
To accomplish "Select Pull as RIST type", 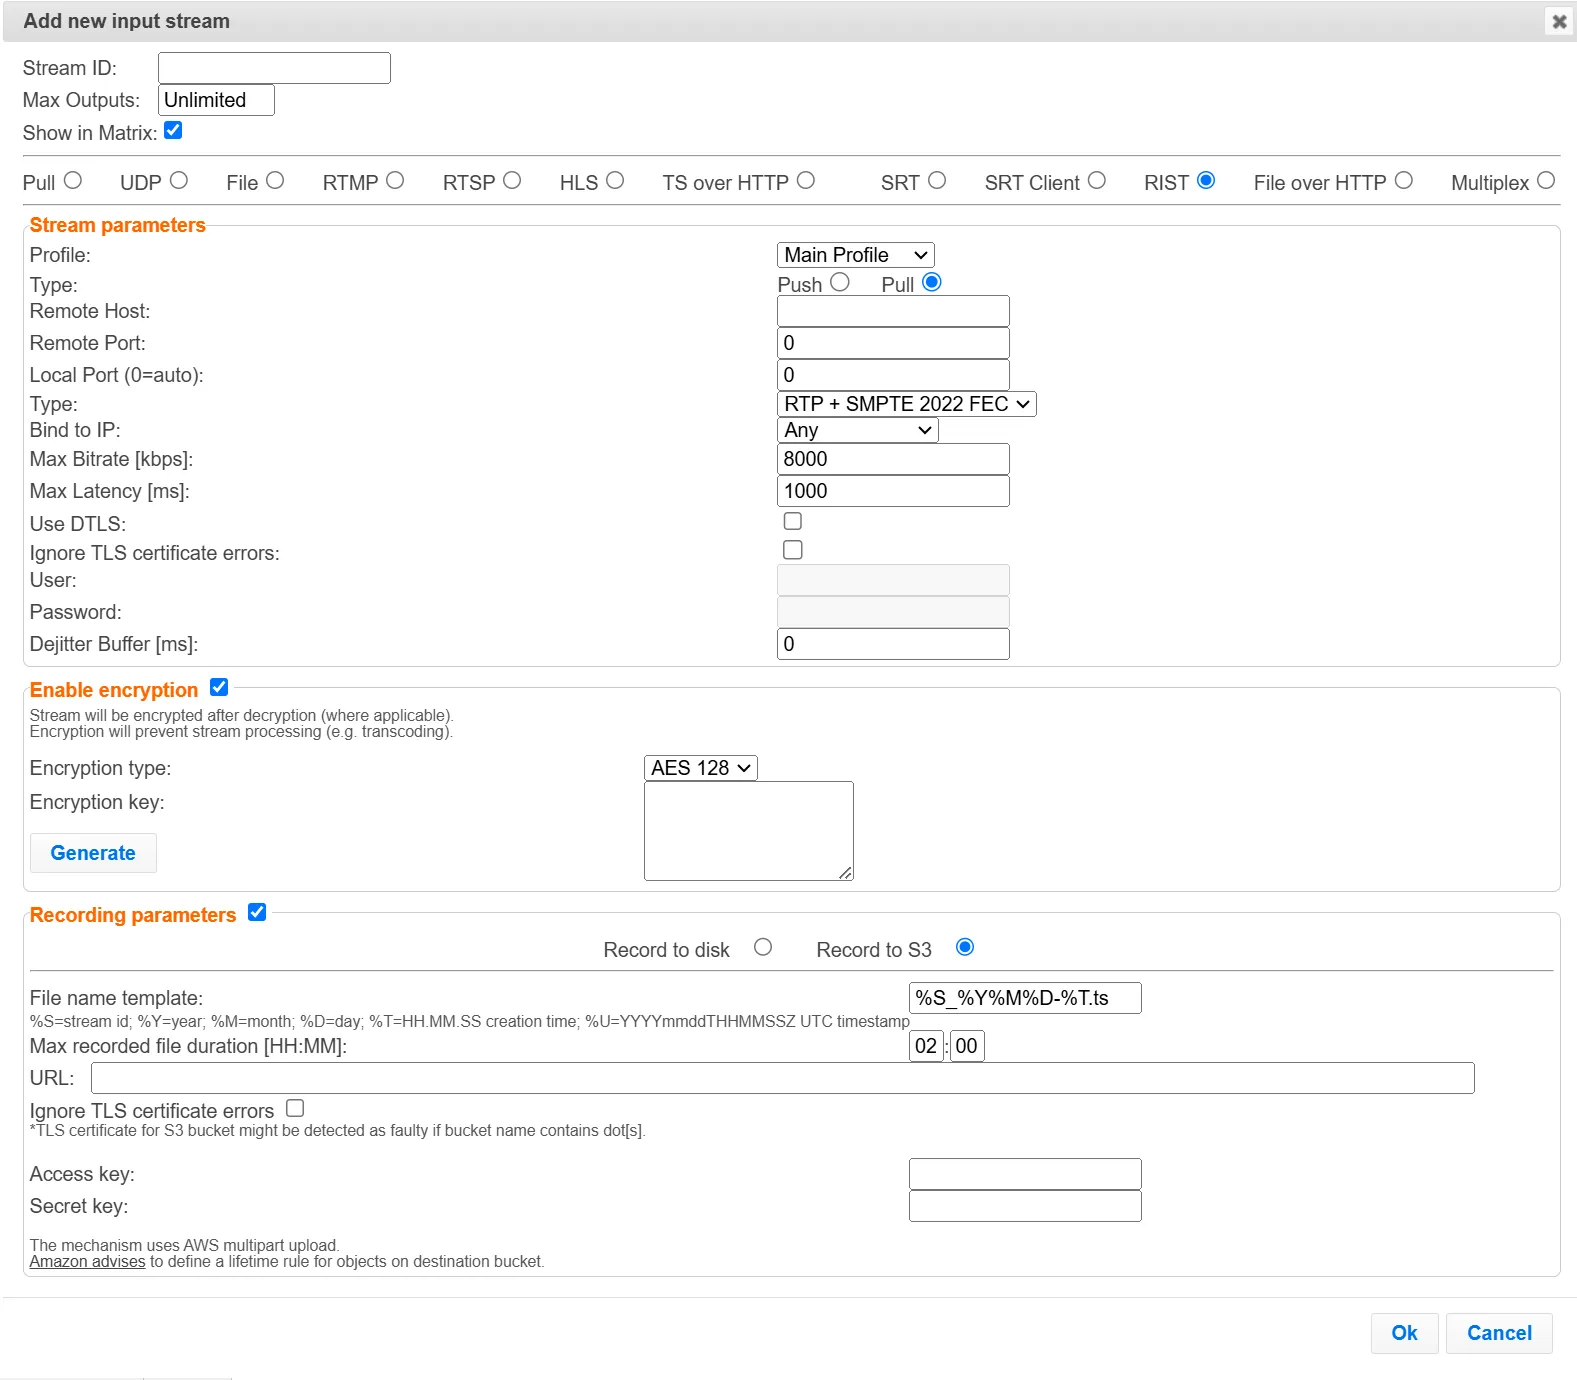I will tap(932, 282).
